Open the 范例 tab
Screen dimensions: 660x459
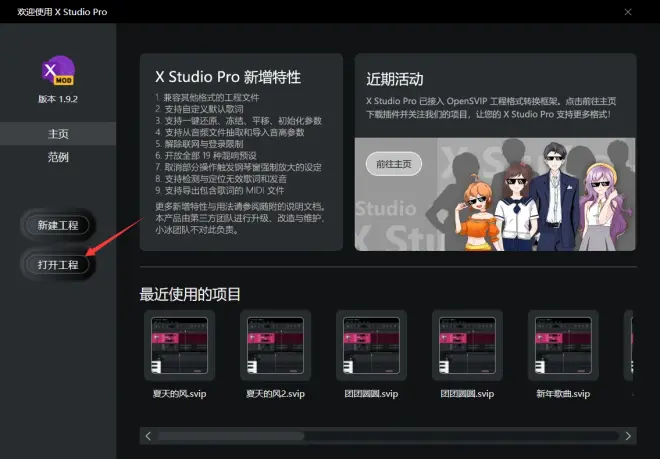[x=58, y=157]
